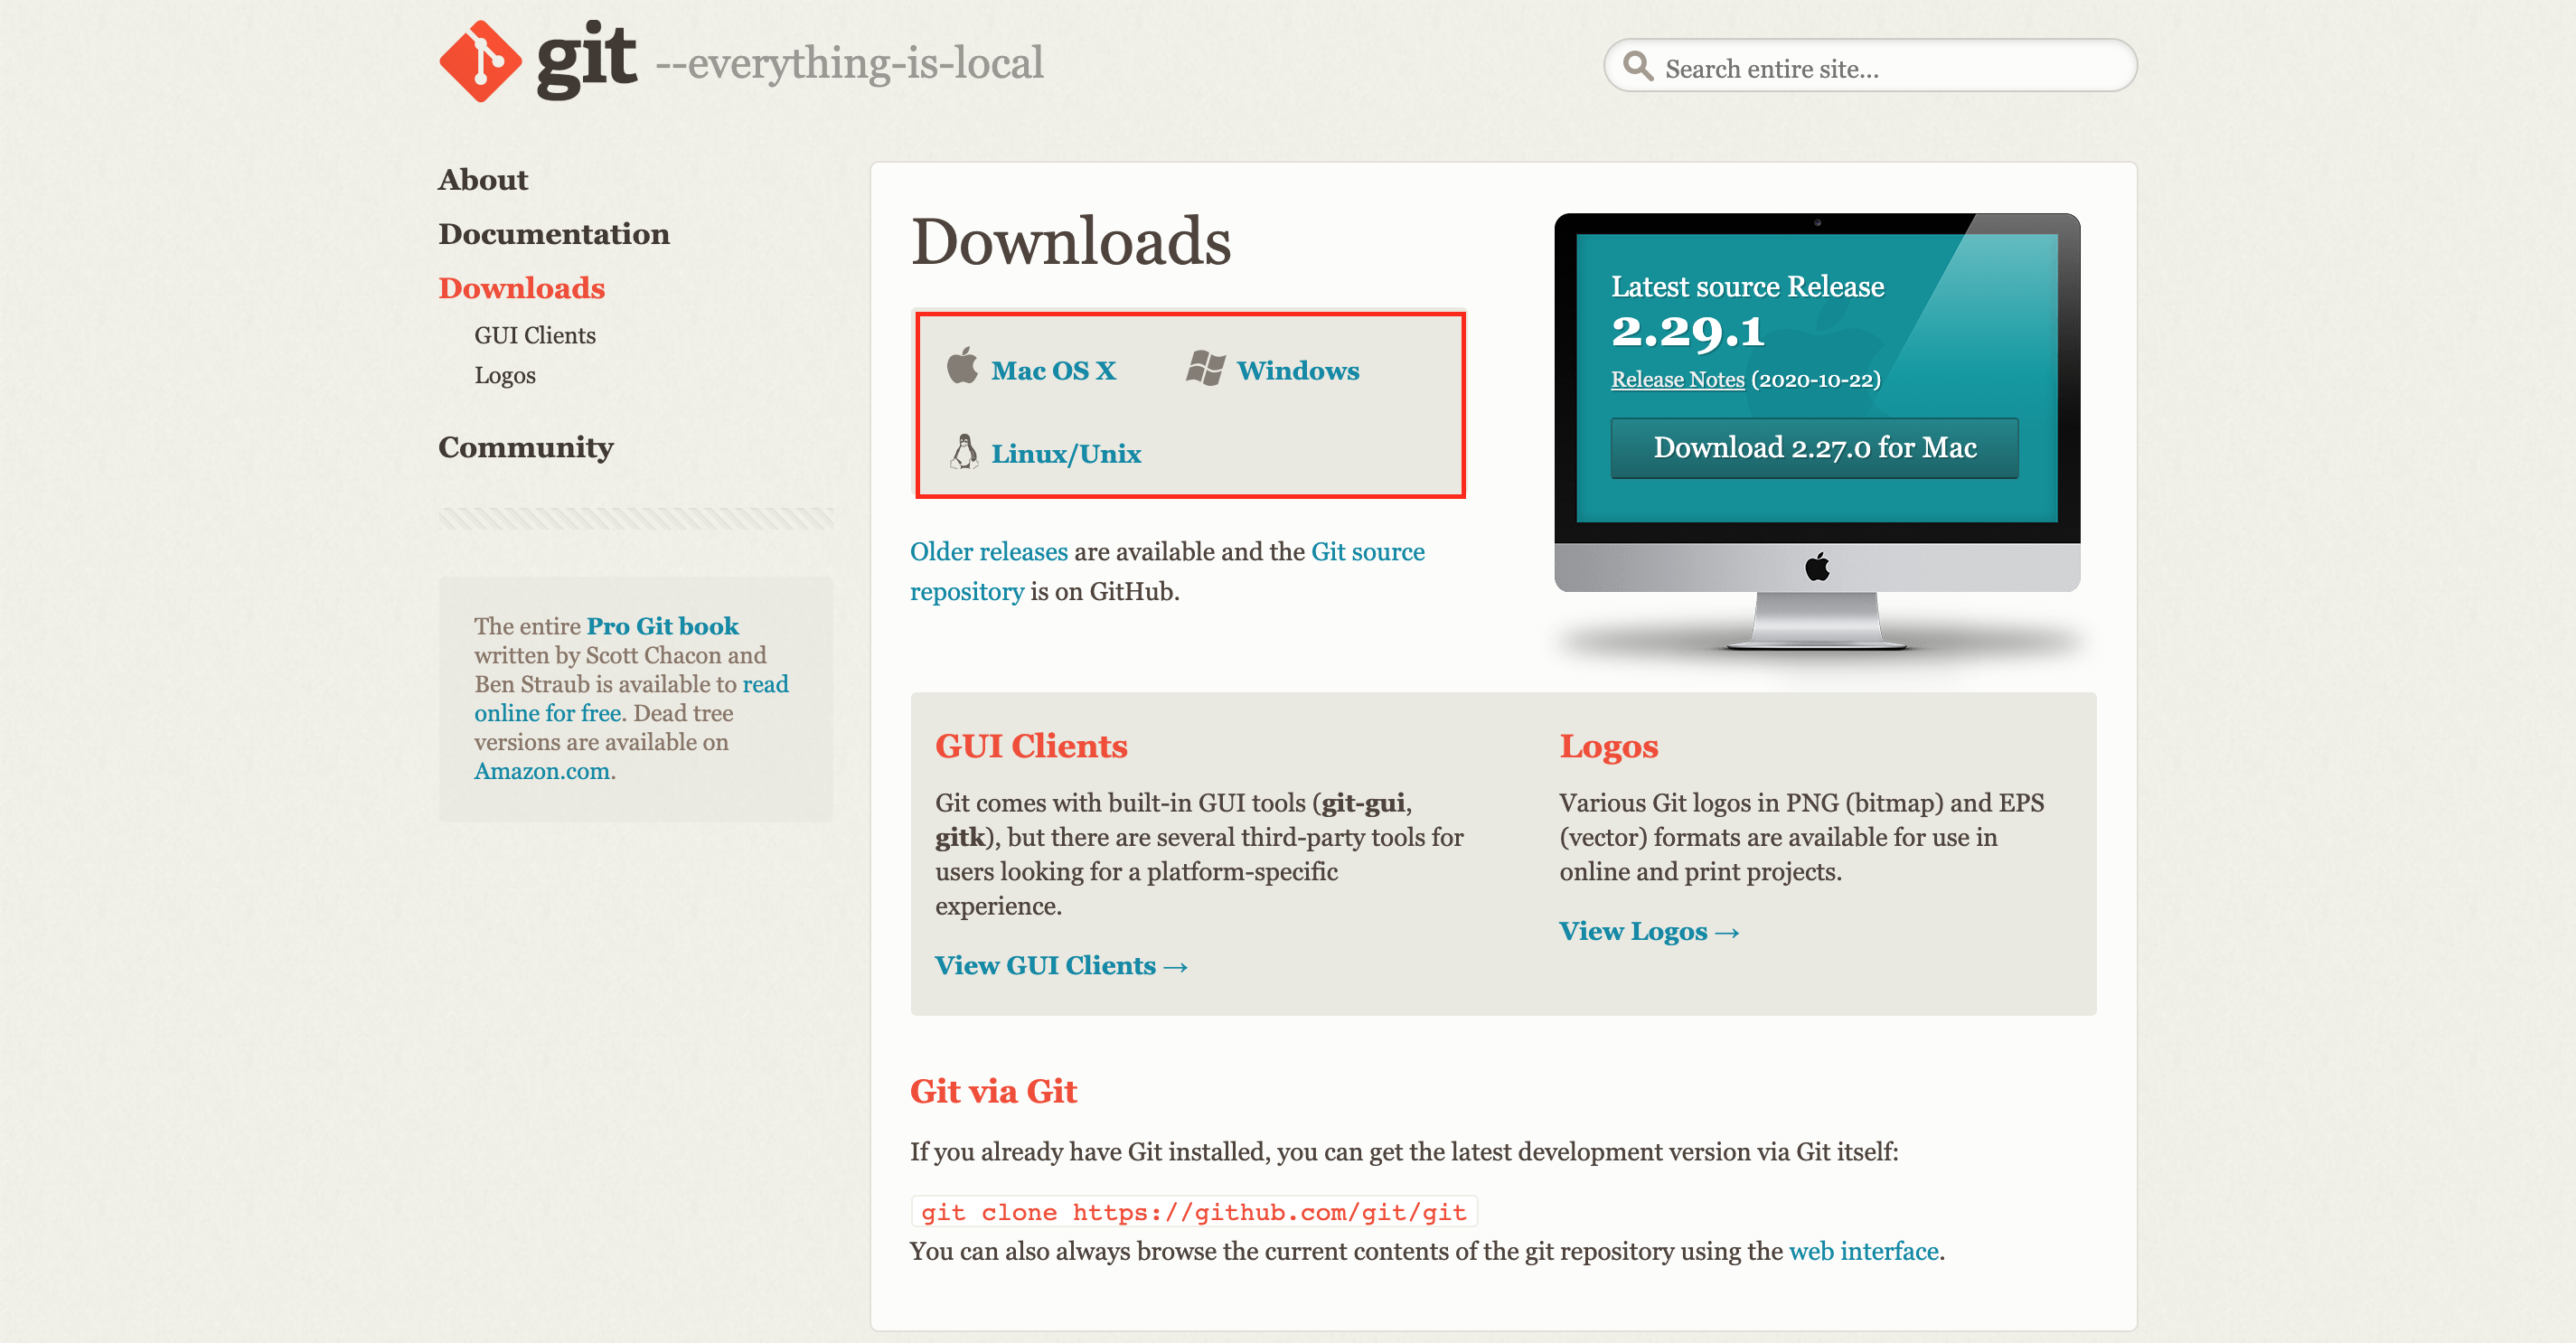2576x1343 pixels.
Task: Open the Documentation section
Action: (553, 234)
